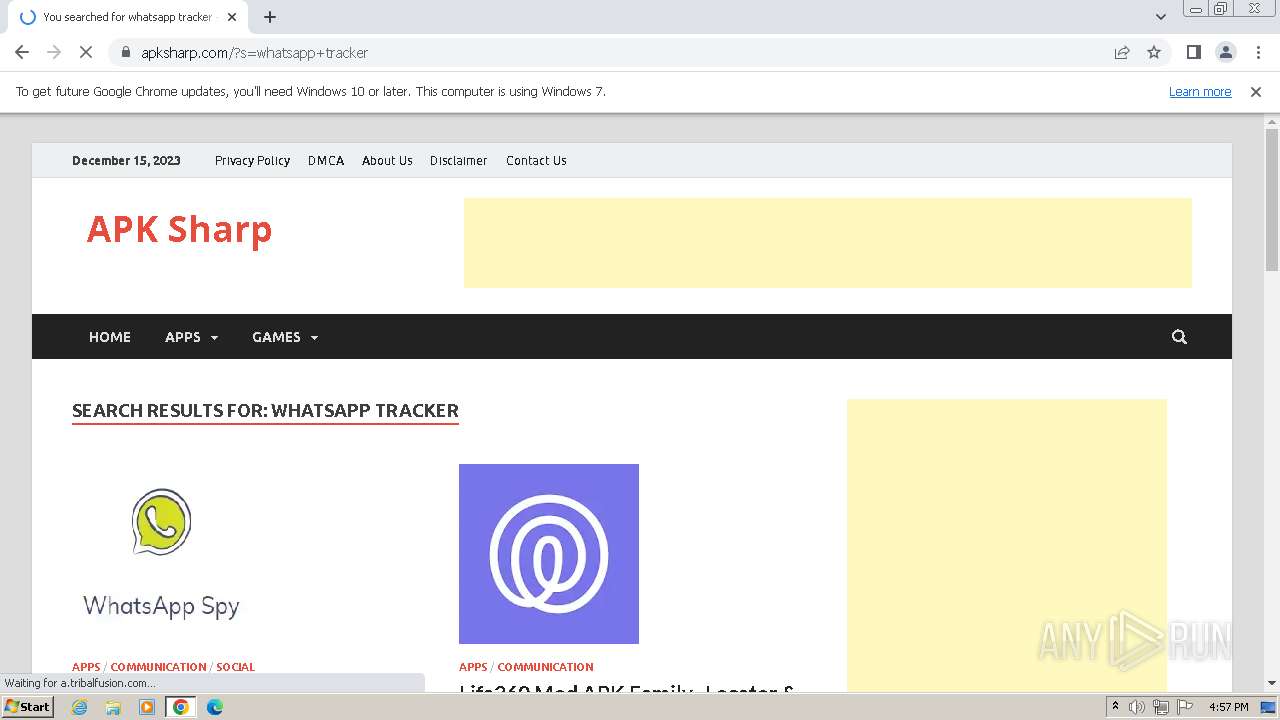The height and width of the screenshot is (720, 1280).
Task: Select SOCIAL category under WhatsApp Spy
Action: pyautogui.click(x=235, y=667)
